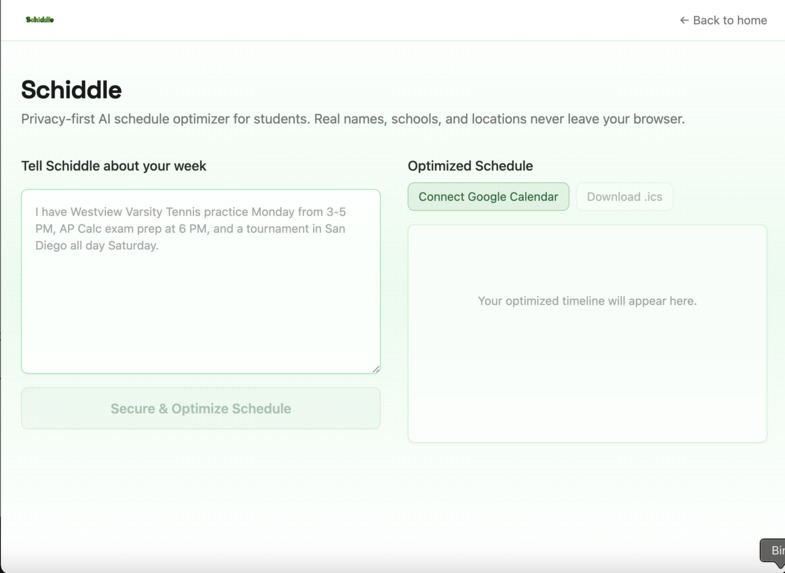Click the large 'Schiddle' page heading
This screenshot has width=785, height=573.
click(x=71, y=90)
